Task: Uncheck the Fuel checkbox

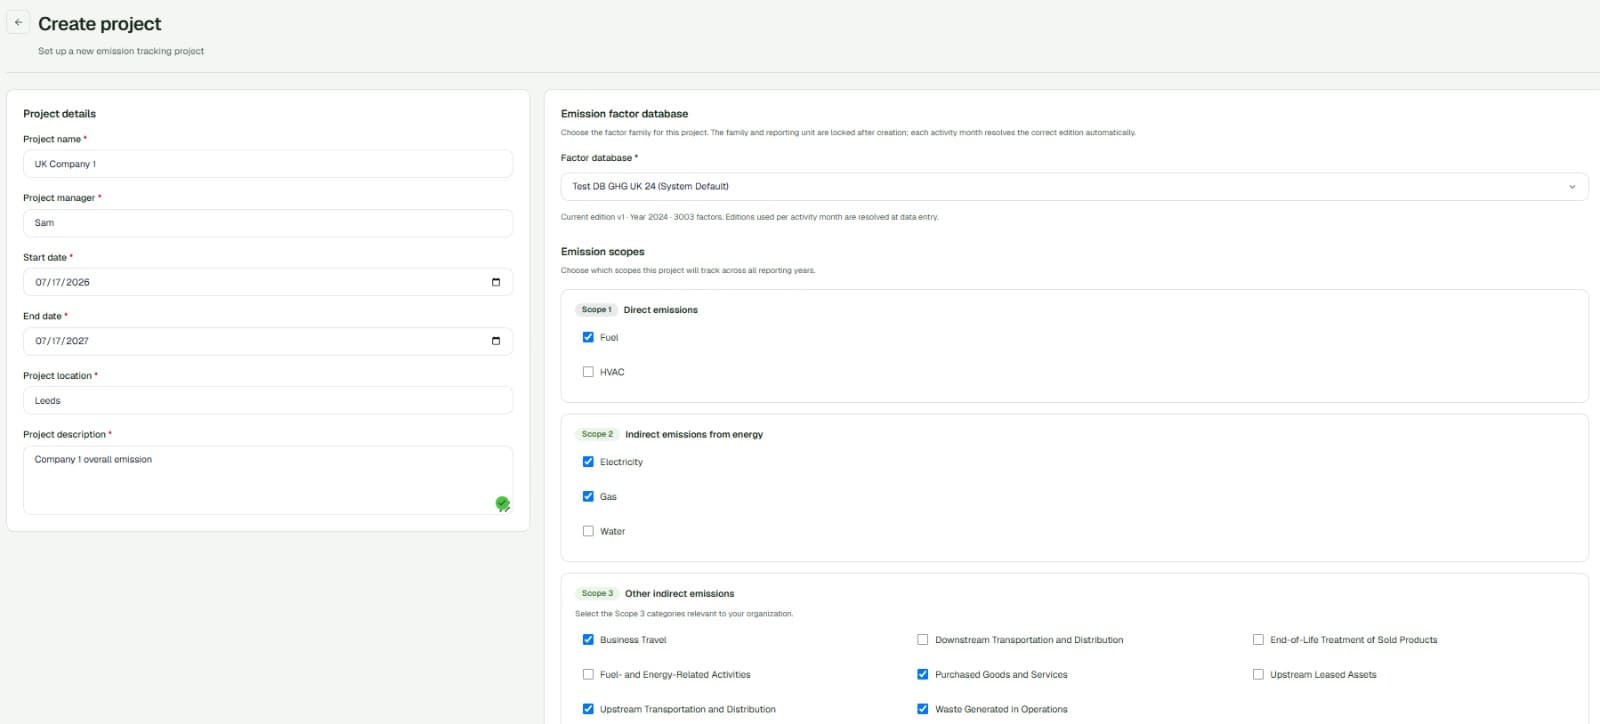Action: click(588, 337)
